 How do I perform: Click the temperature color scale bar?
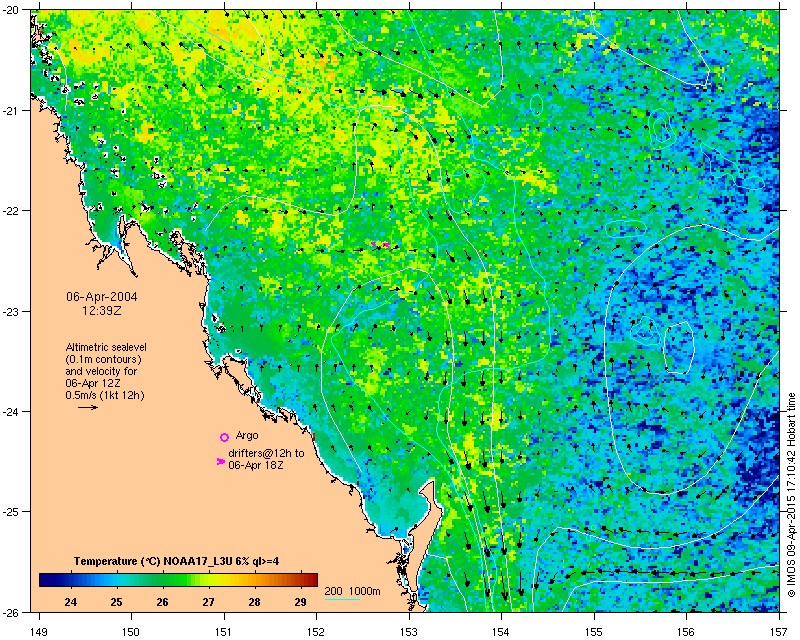click(x=179, y=580)
